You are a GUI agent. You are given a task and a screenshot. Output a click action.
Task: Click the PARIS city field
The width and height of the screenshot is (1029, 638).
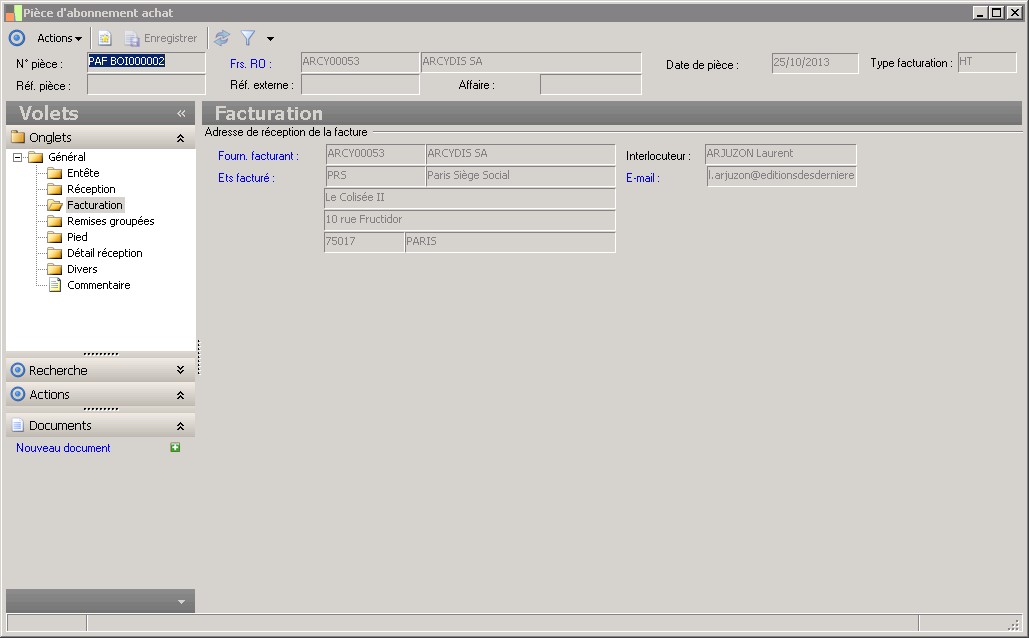[510, 242]
